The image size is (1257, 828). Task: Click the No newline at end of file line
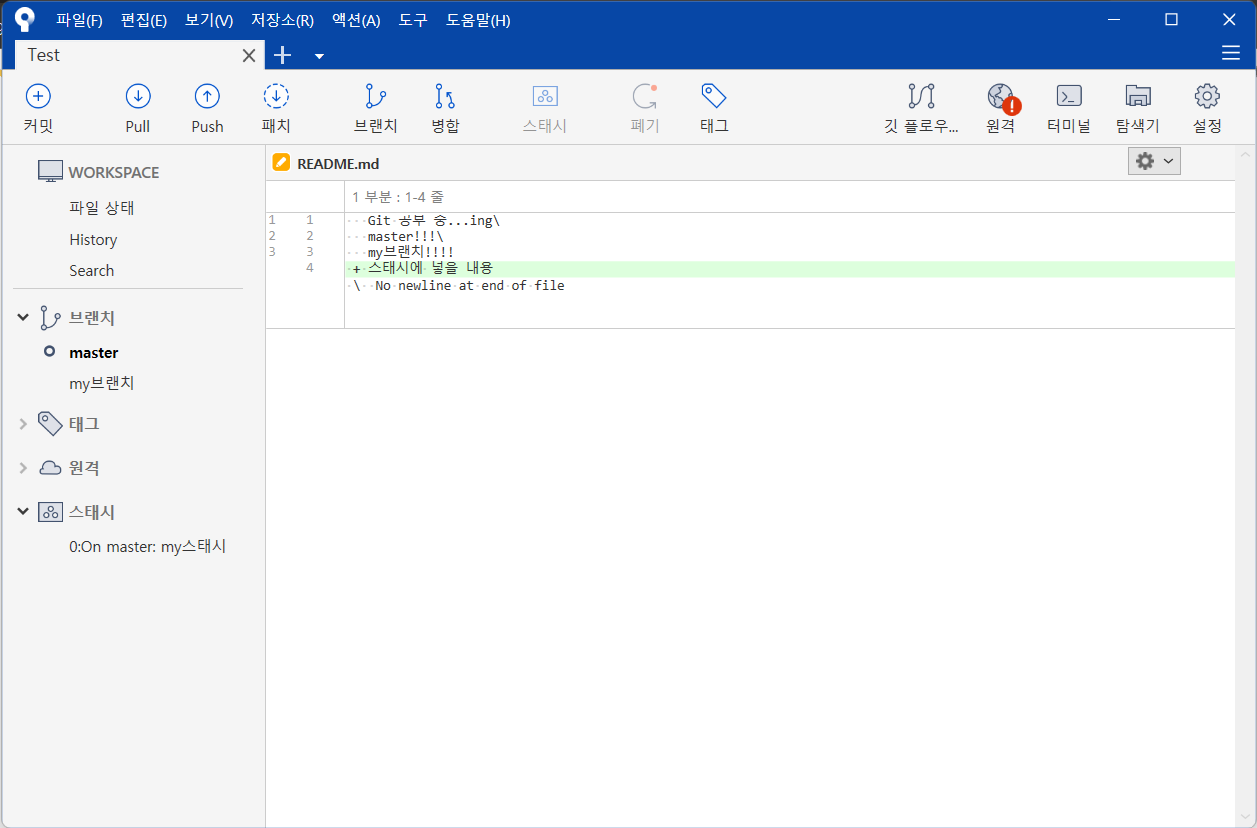click(x=469, y=285)
